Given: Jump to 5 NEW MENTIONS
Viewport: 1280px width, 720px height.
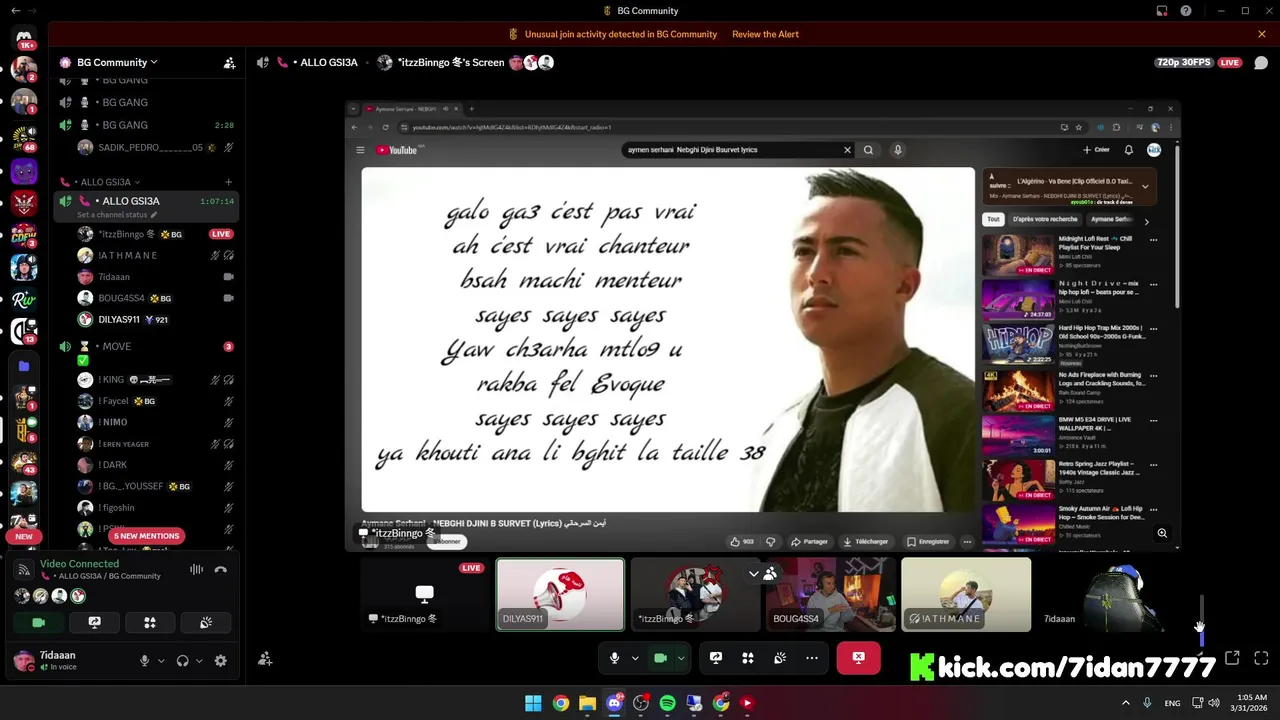Looking at the screenshot, I should coord(146,536).
